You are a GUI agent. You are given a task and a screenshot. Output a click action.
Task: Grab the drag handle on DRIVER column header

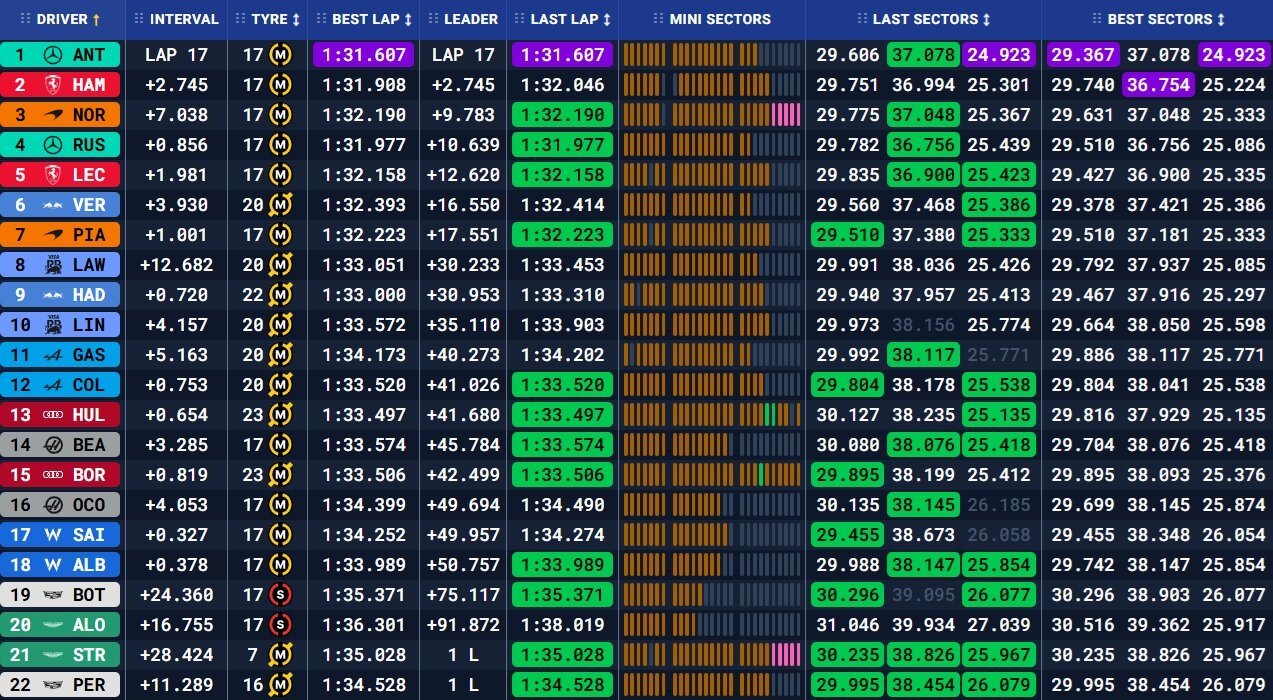25,19
